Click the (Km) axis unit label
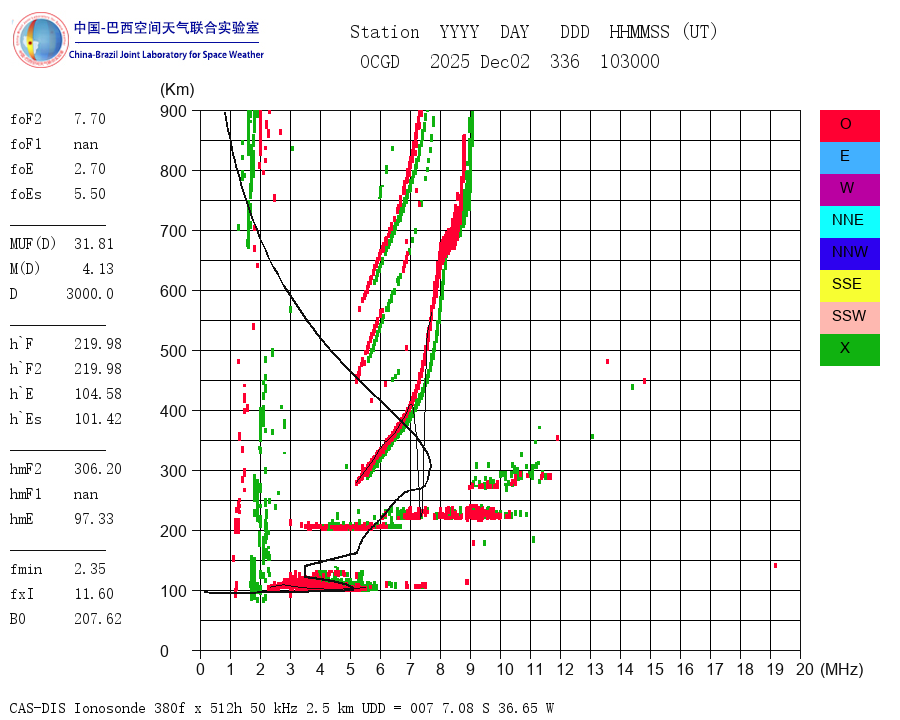 177,90
